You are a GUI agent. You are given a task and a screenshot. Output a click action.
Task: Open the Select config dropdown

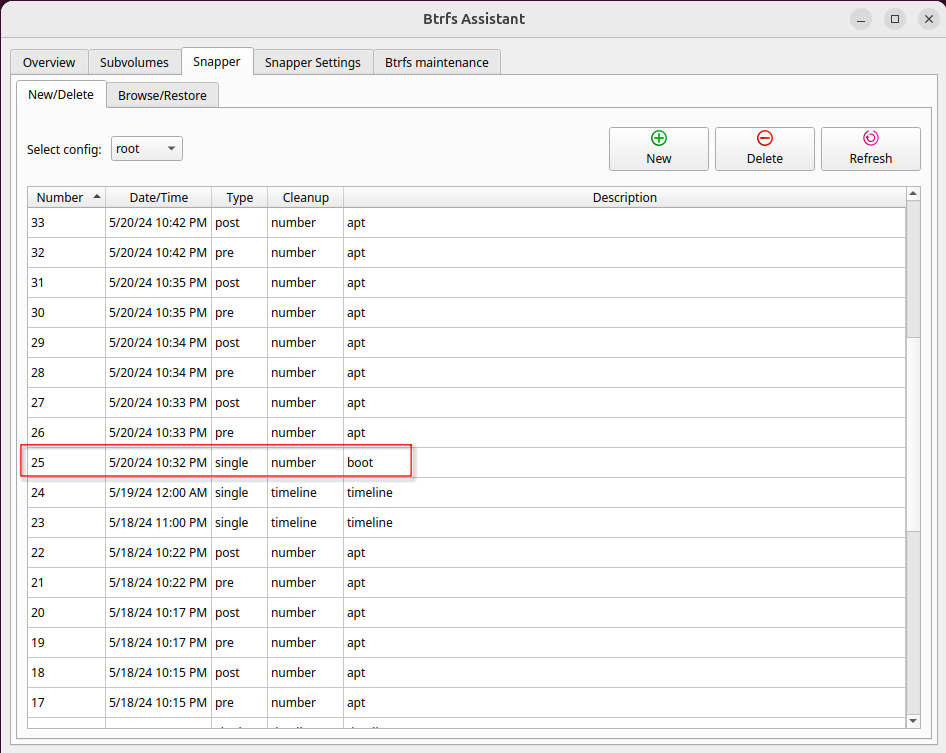coord(146,149)
